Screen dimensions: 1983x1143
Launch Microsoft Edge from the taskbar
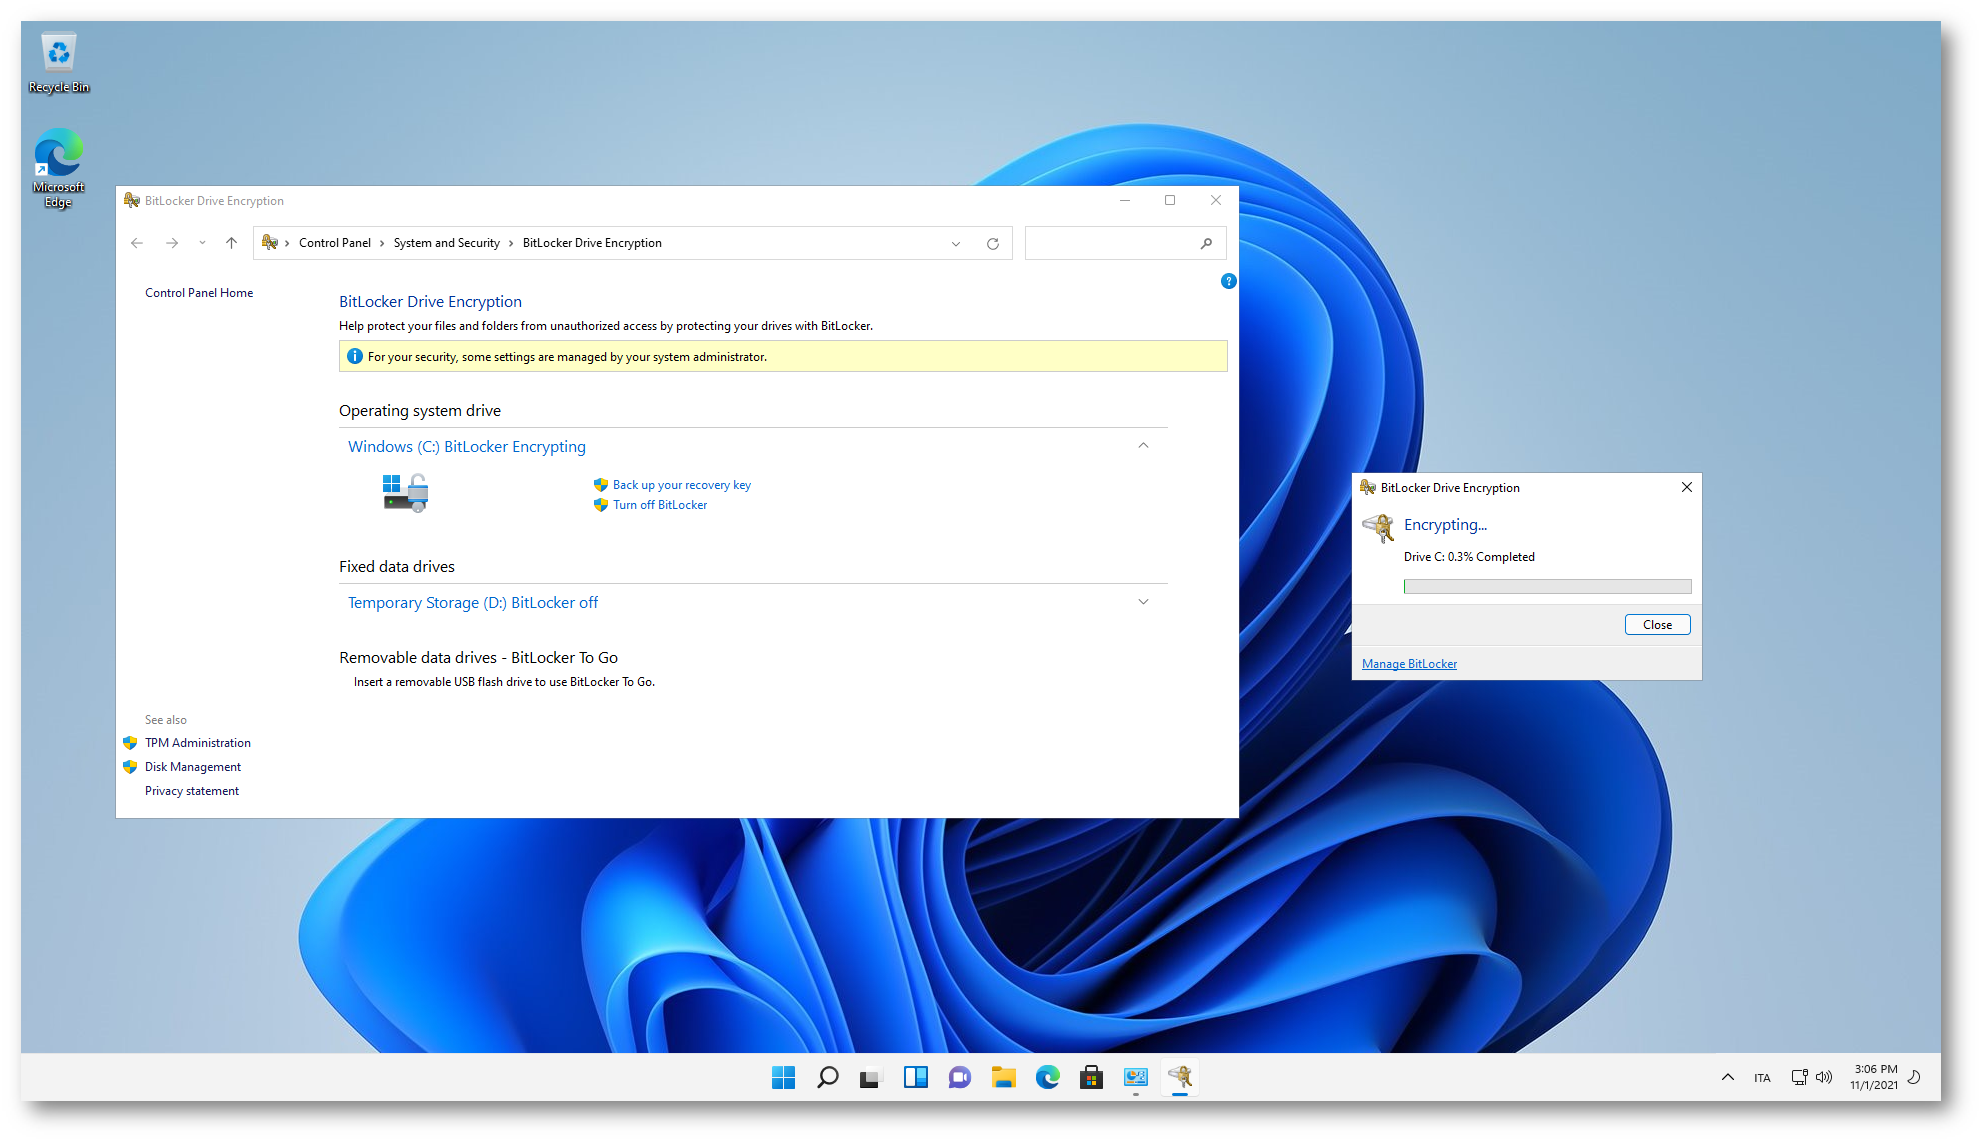(x=1047, y=1077)
